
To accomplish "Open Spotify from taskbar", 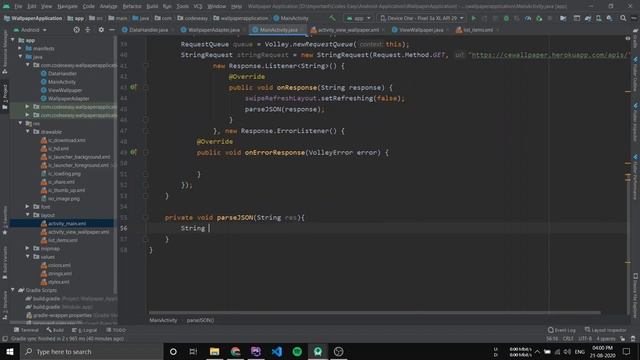I will pyautogui.click(x=297, y=351).
